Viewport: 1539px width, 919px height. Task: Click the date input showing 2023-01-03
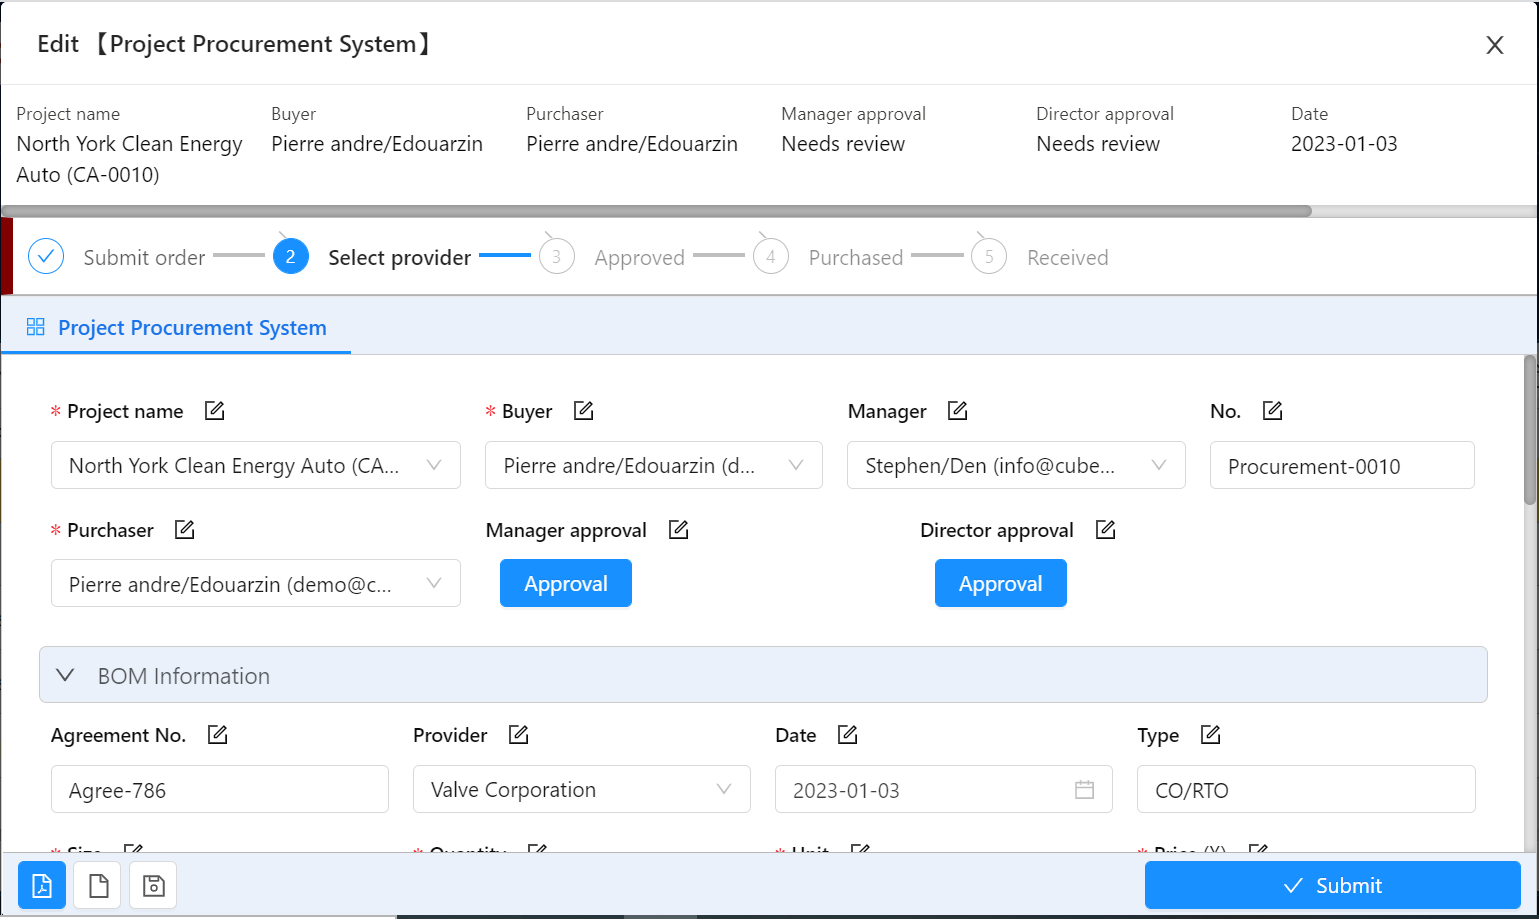(944, 789)
